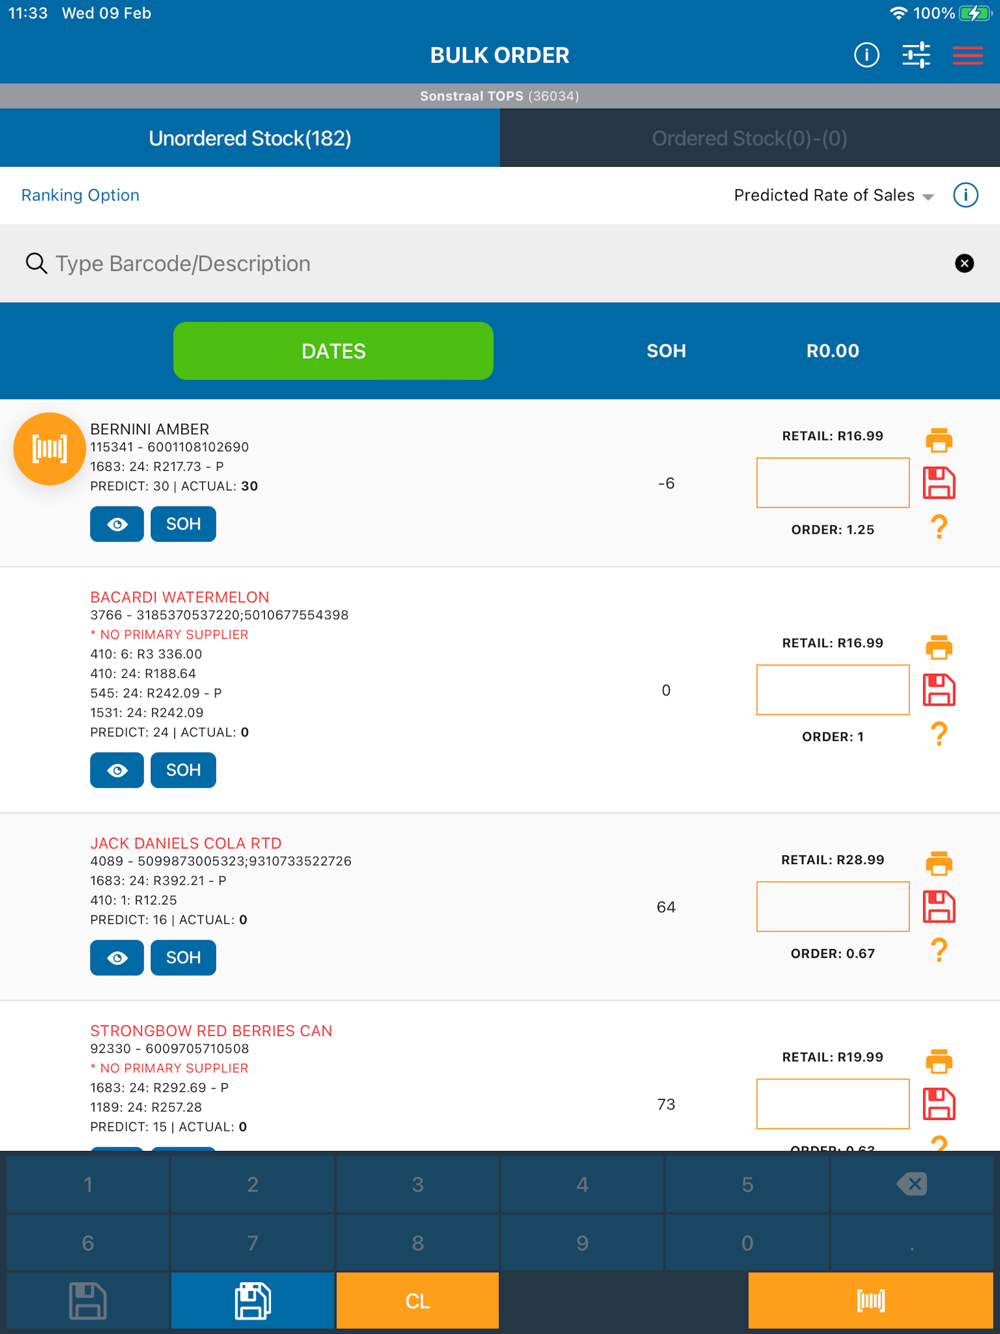
Task: Open help for Bacardi Watermelon order
Action: [x=939, y=733]
